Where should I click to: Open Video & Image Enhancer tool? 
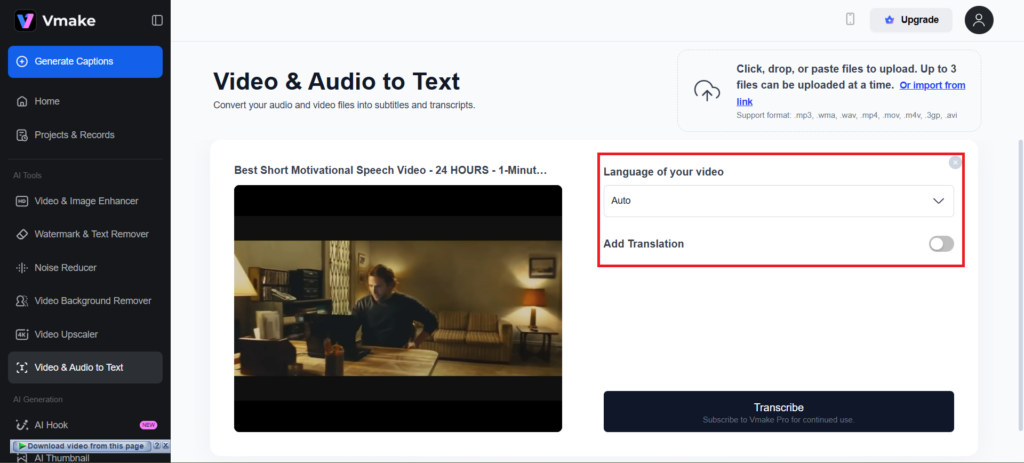(85, 201)
